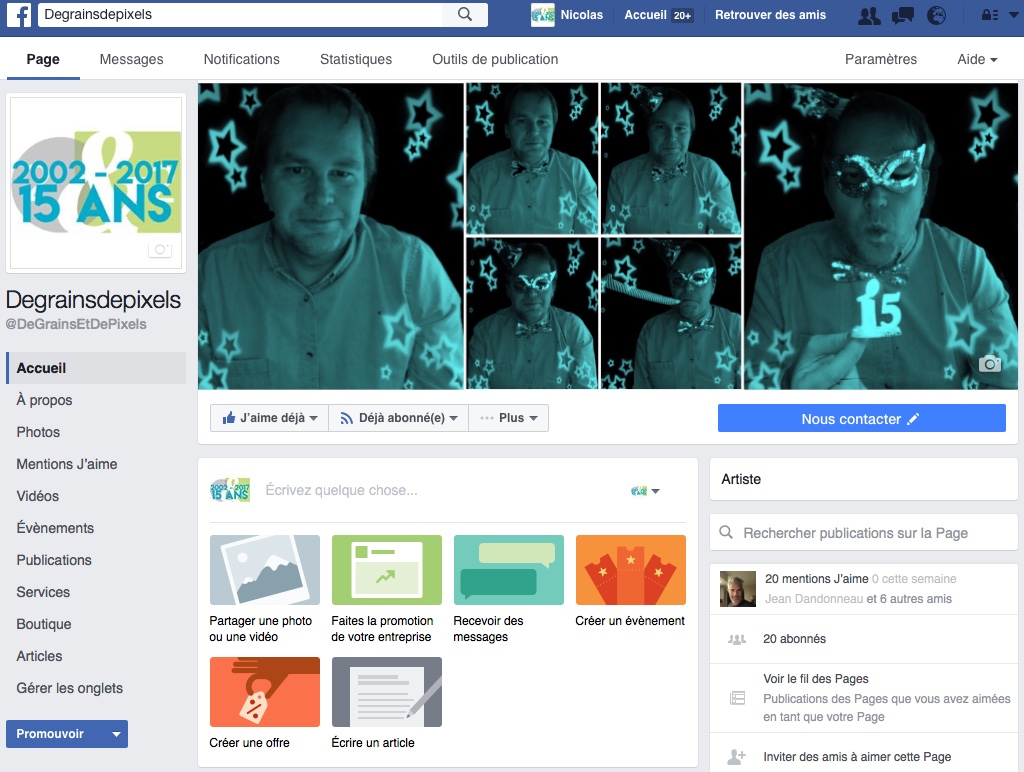Click Inviter des amis à aimer cette Page

click(x=857, y=757)
